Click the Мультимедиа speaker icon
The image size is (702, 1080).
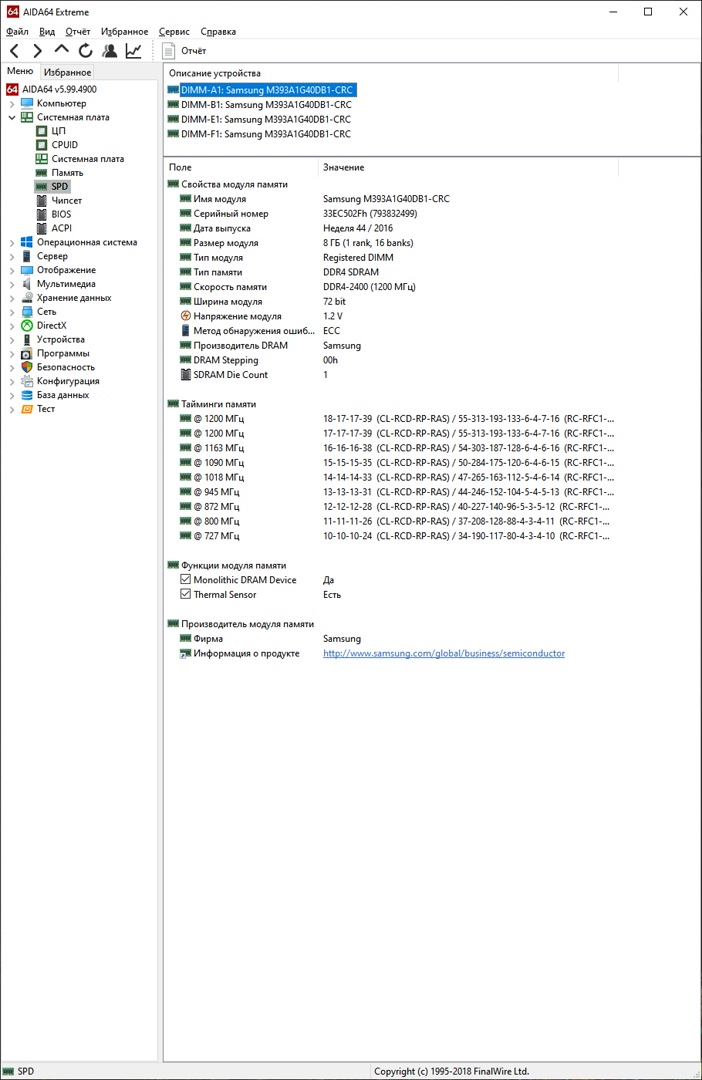coord(27,284)
